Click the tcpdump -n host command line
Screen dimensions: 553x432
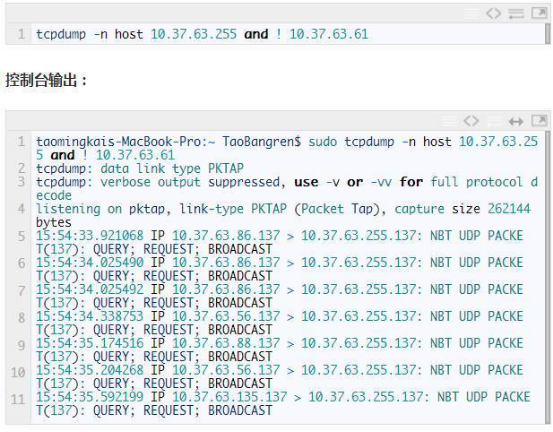202,34
